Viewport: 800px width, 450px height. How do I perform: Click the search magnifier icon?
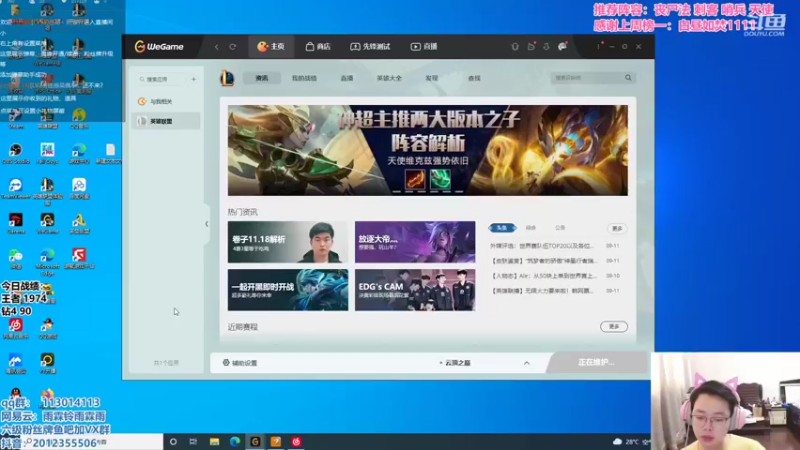coord(628,78)
